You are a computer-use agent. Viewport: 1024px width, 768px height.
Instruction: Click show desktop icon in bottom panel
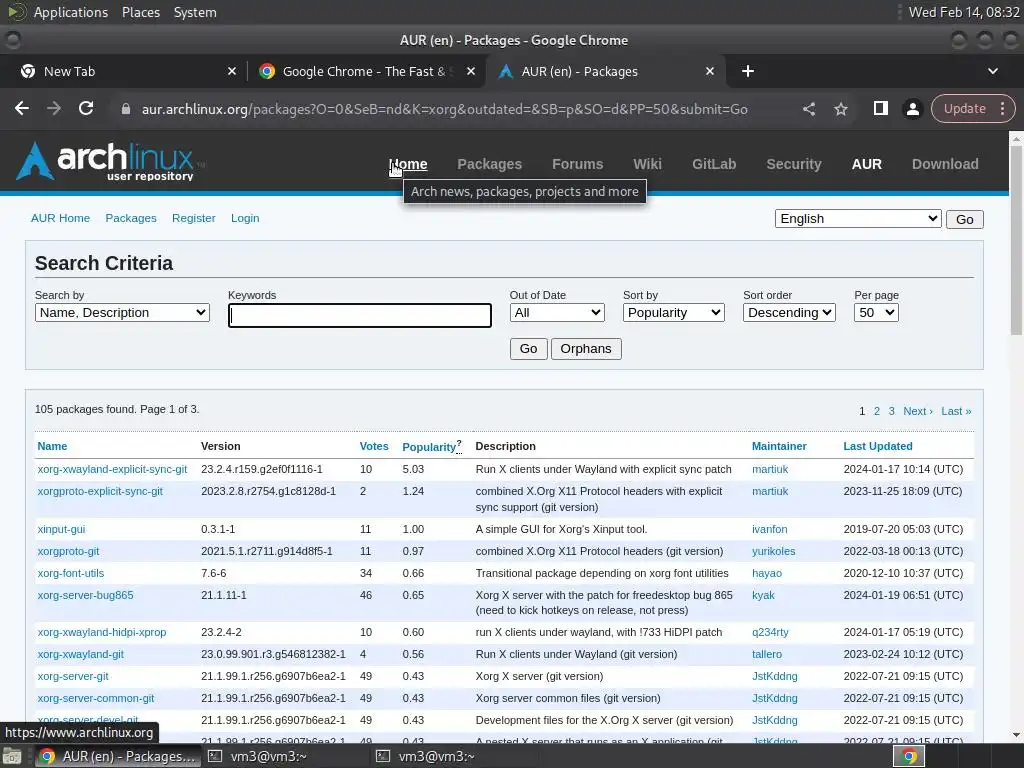point(12,756)
